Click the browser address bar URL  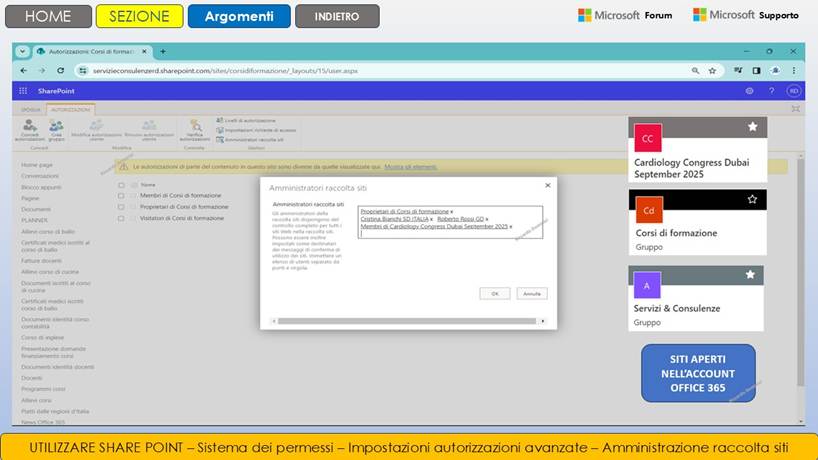tap(225, 70)
